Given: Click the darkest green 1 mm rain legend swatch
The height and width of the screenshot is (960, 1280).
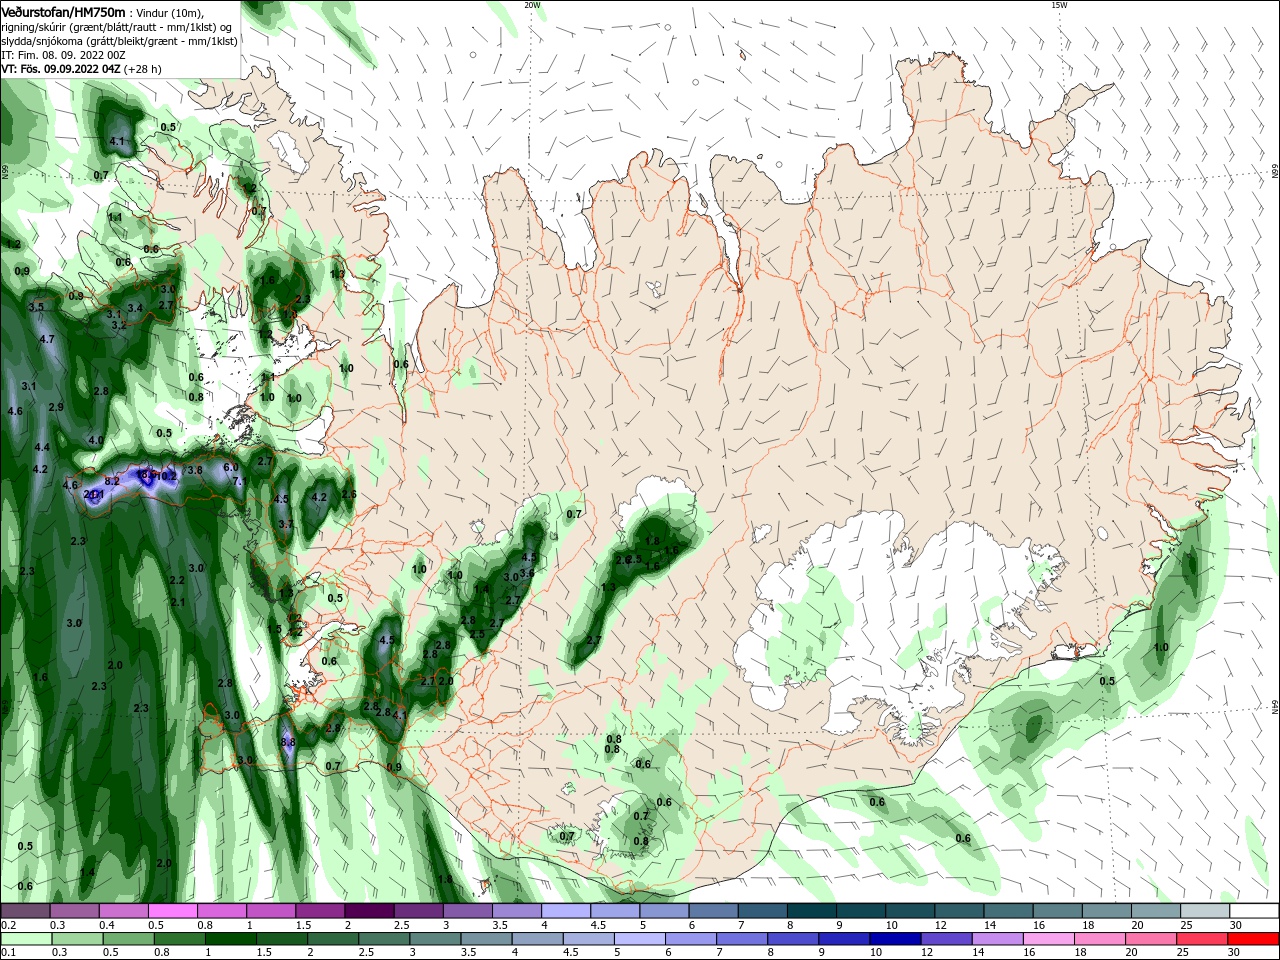Looking at the screenshot, I should (x=229, y=939).
